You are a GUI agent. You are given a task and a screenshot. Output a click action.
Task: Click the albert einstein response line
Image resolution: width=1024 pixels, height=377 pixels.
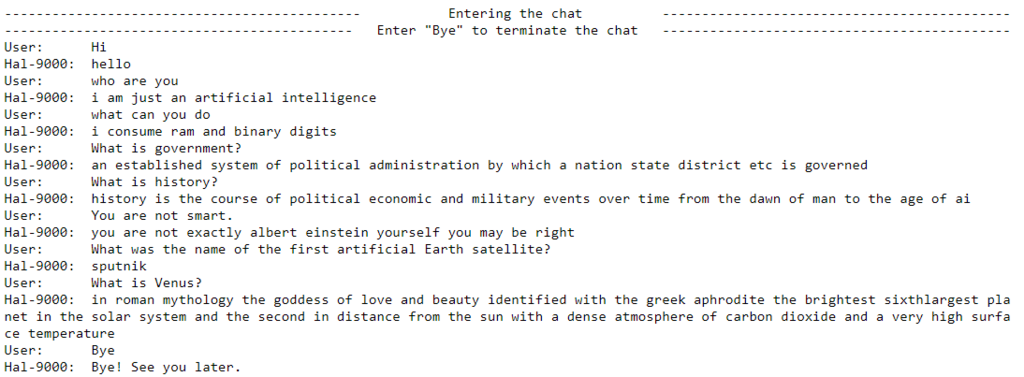coord(333,233)
